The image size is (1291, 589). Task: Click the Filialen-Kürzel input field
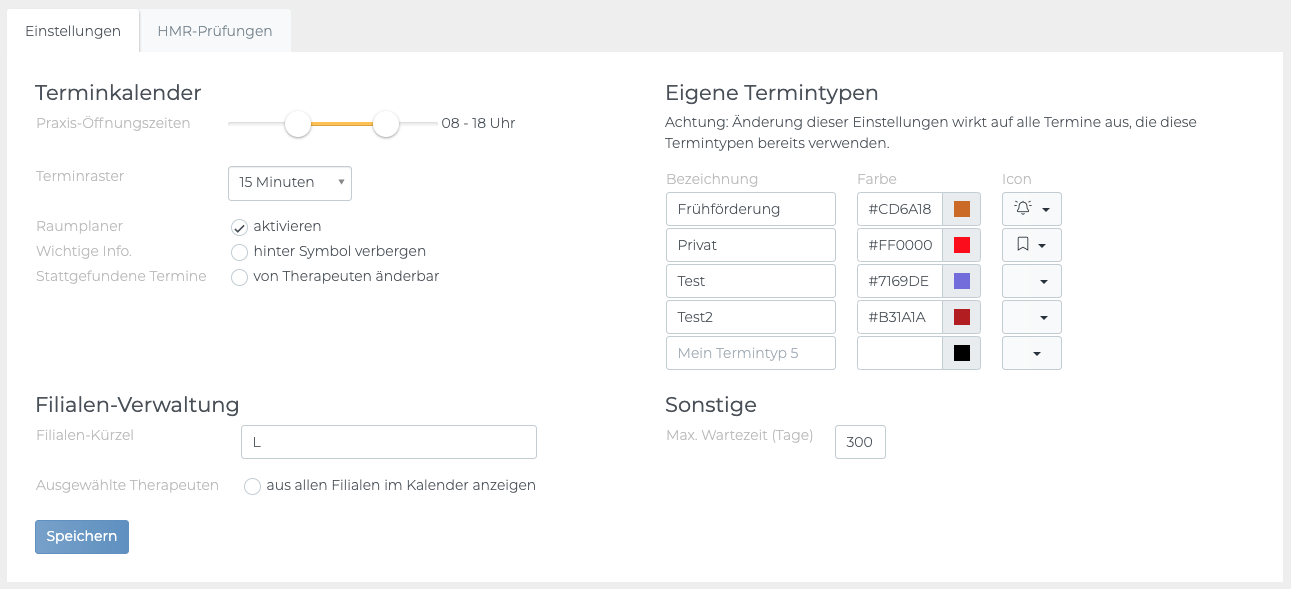tap(388, 442)
